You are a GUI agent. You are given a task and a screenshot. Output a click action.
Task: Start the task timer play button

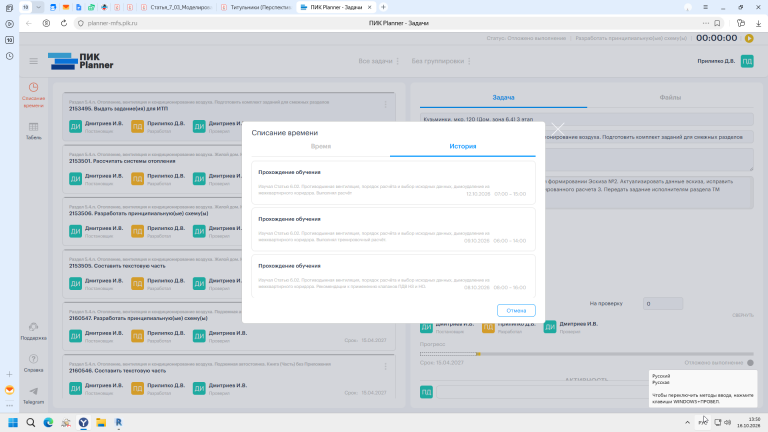[x=749, y=38]
